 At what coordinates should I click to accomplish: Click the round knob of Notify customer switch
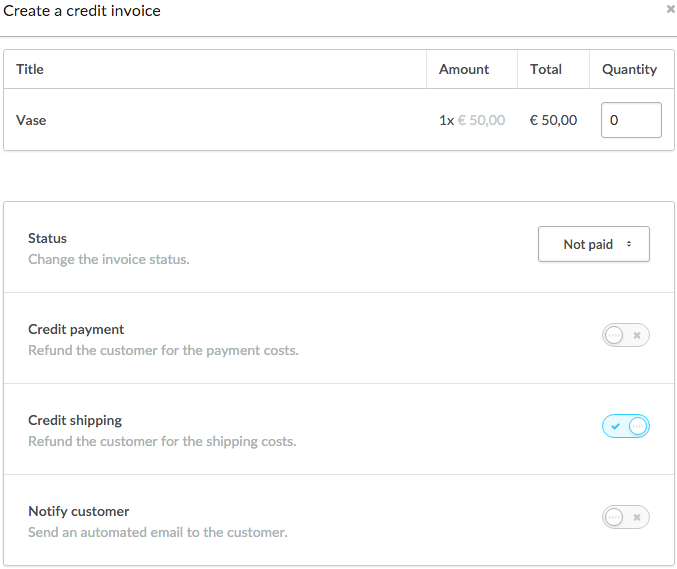click(x=614, y=517)
